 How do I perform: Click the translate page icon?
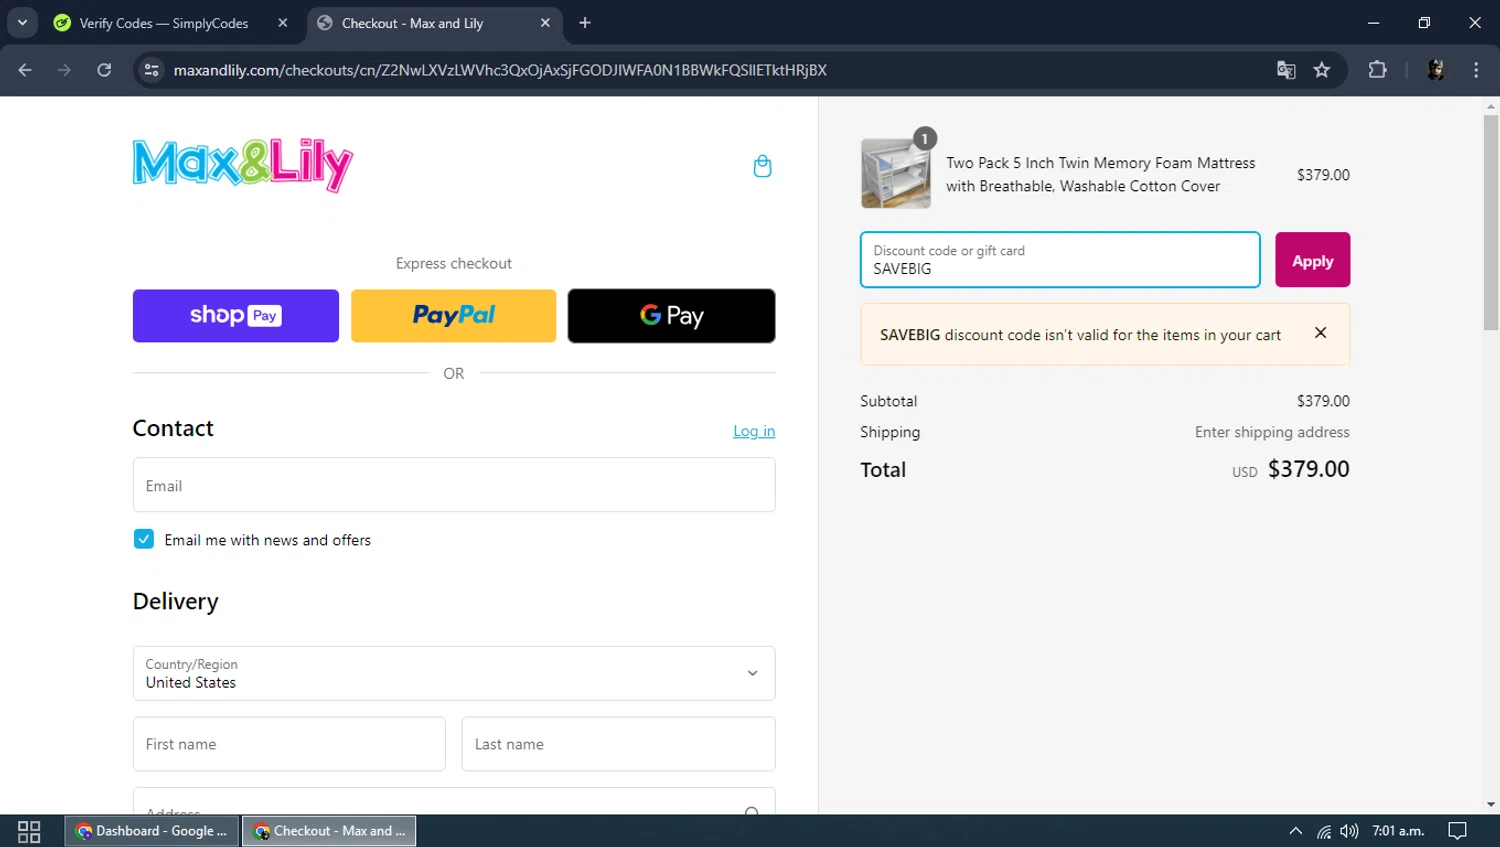1286,70
